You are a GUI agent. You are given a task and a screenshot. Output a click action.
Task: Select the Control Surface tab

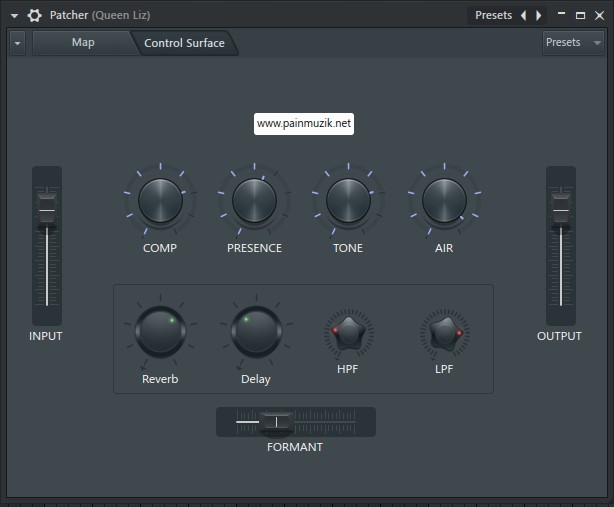pos(184,43)
